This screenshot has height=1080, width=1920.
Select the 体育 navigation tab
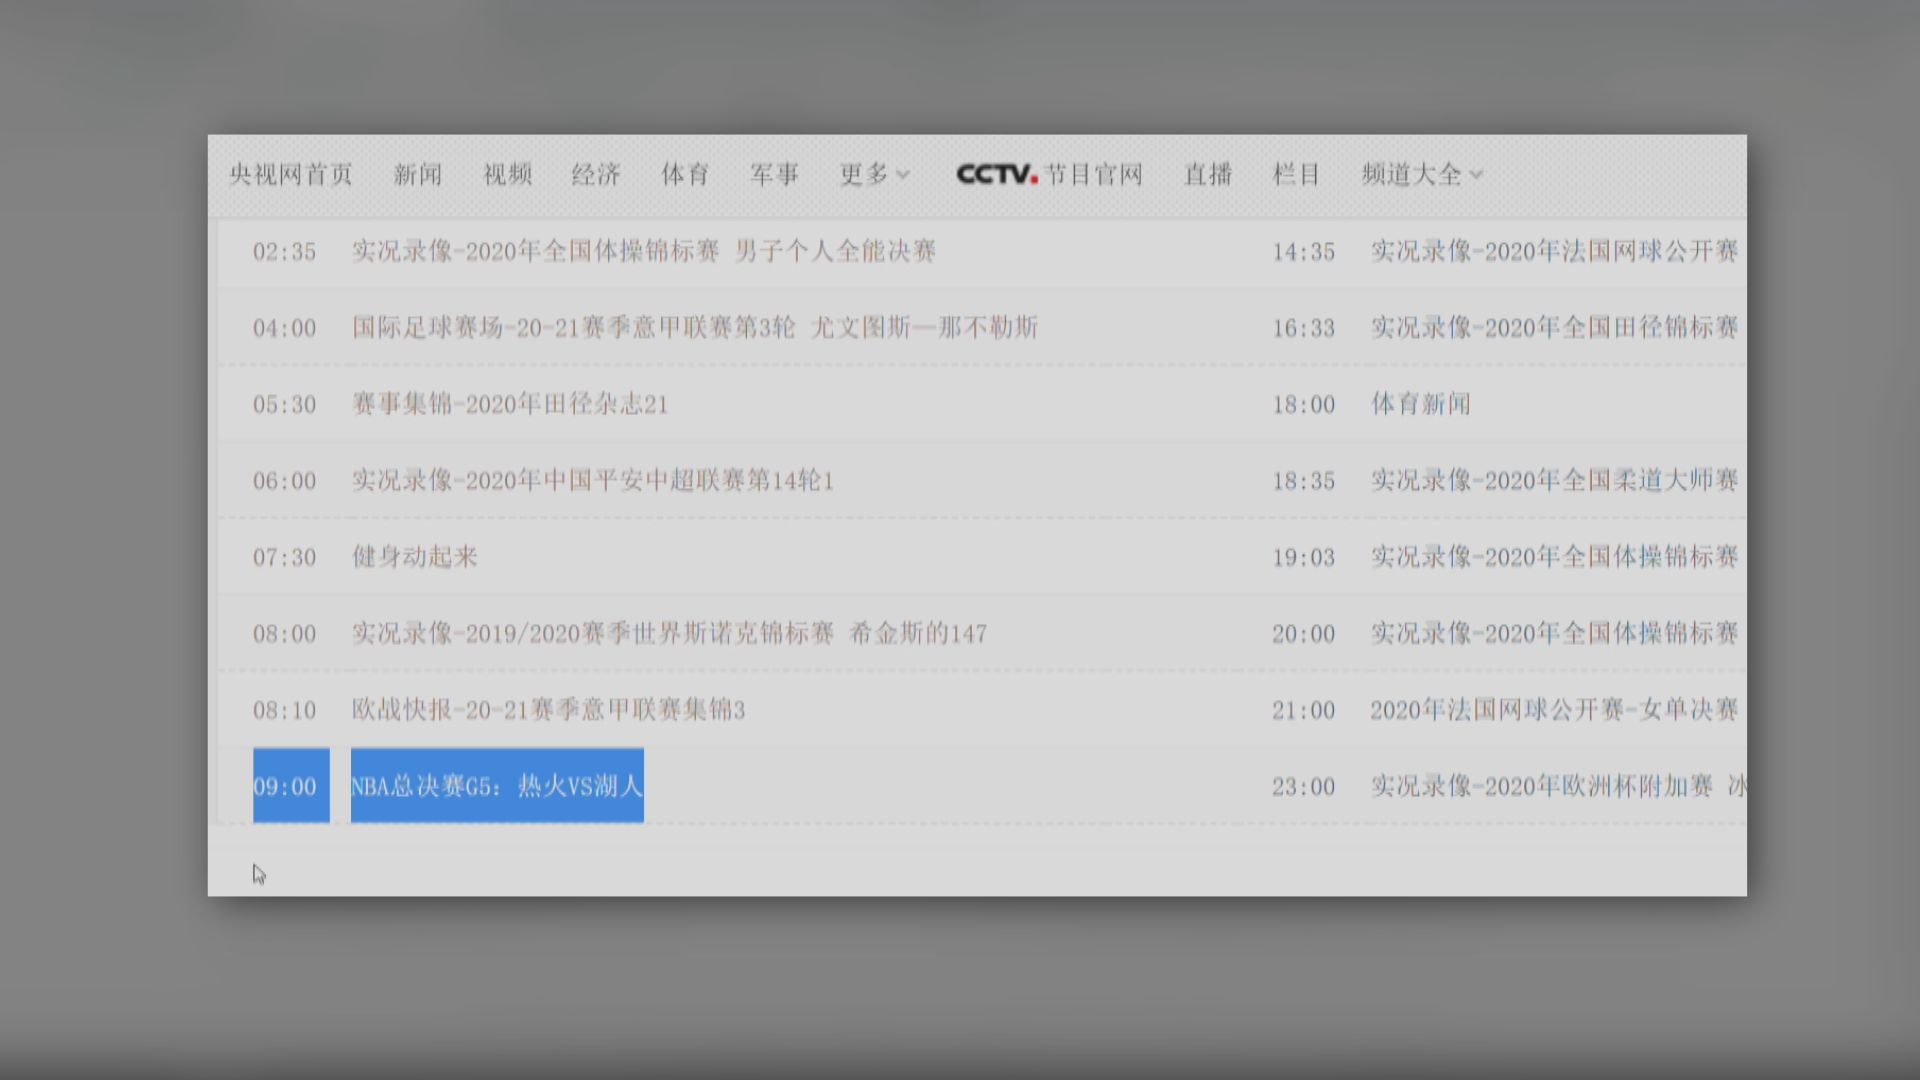point(685,173)
